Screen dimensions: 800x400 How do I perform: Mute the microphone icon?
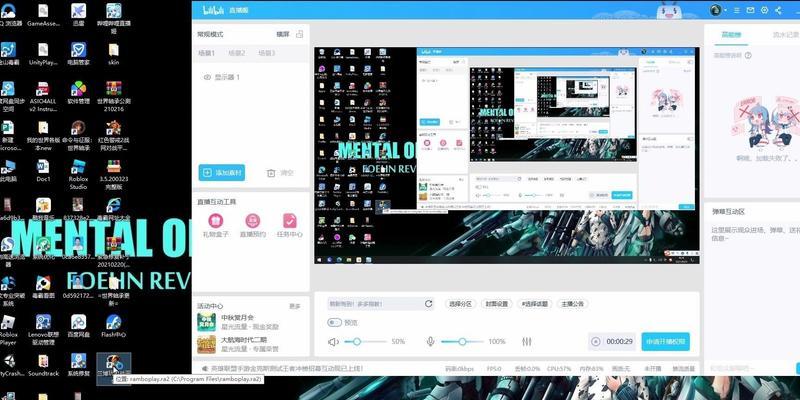point(431,342)
